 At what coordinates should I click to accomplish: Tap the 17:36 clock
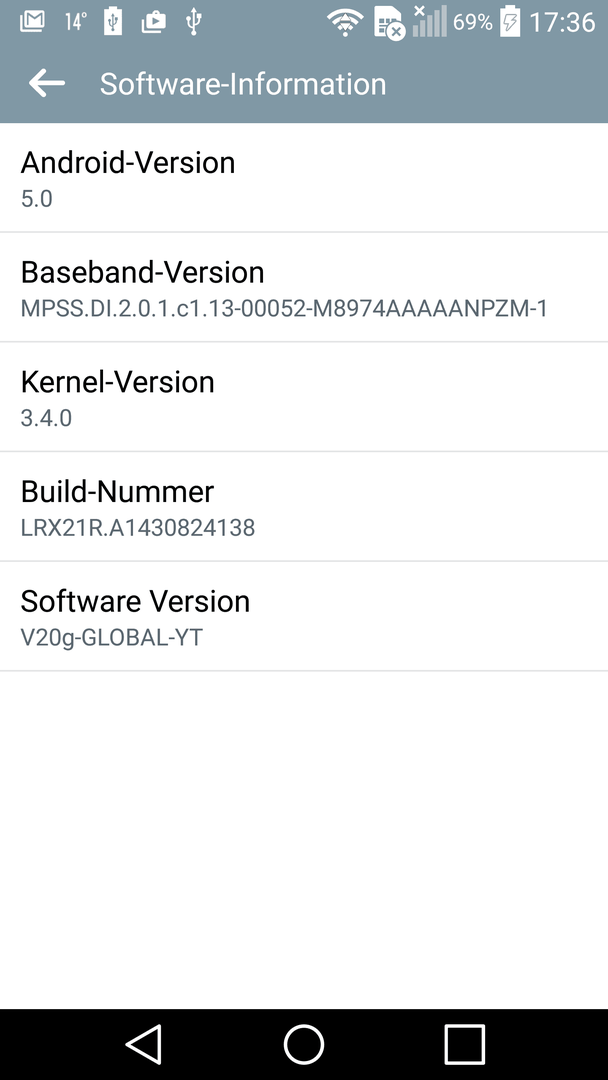[562, 23]
